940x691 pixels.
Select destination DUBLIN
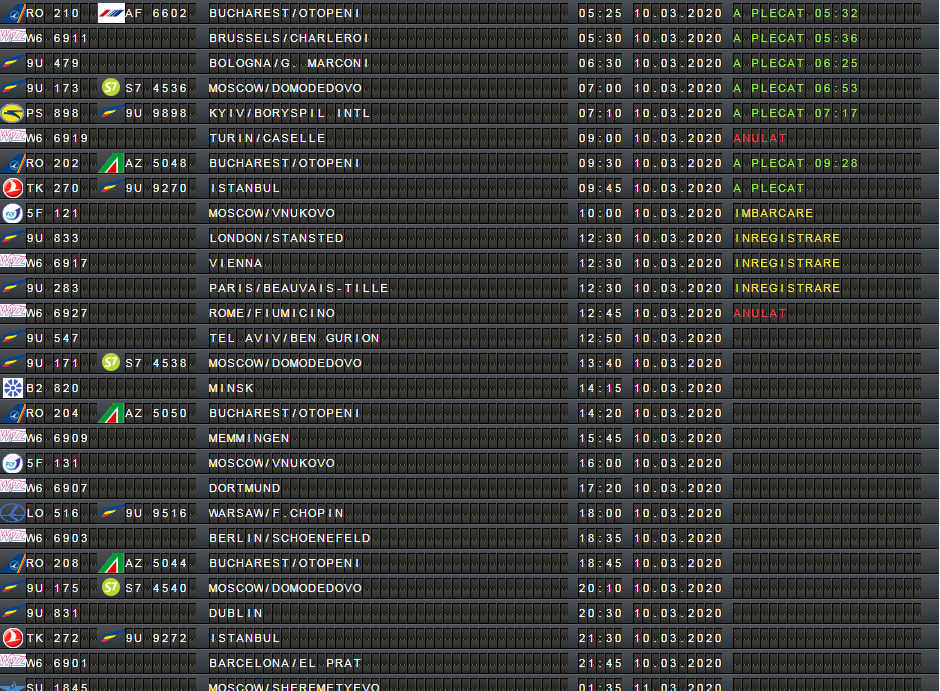pyautogui.click(x=236, y=613)
